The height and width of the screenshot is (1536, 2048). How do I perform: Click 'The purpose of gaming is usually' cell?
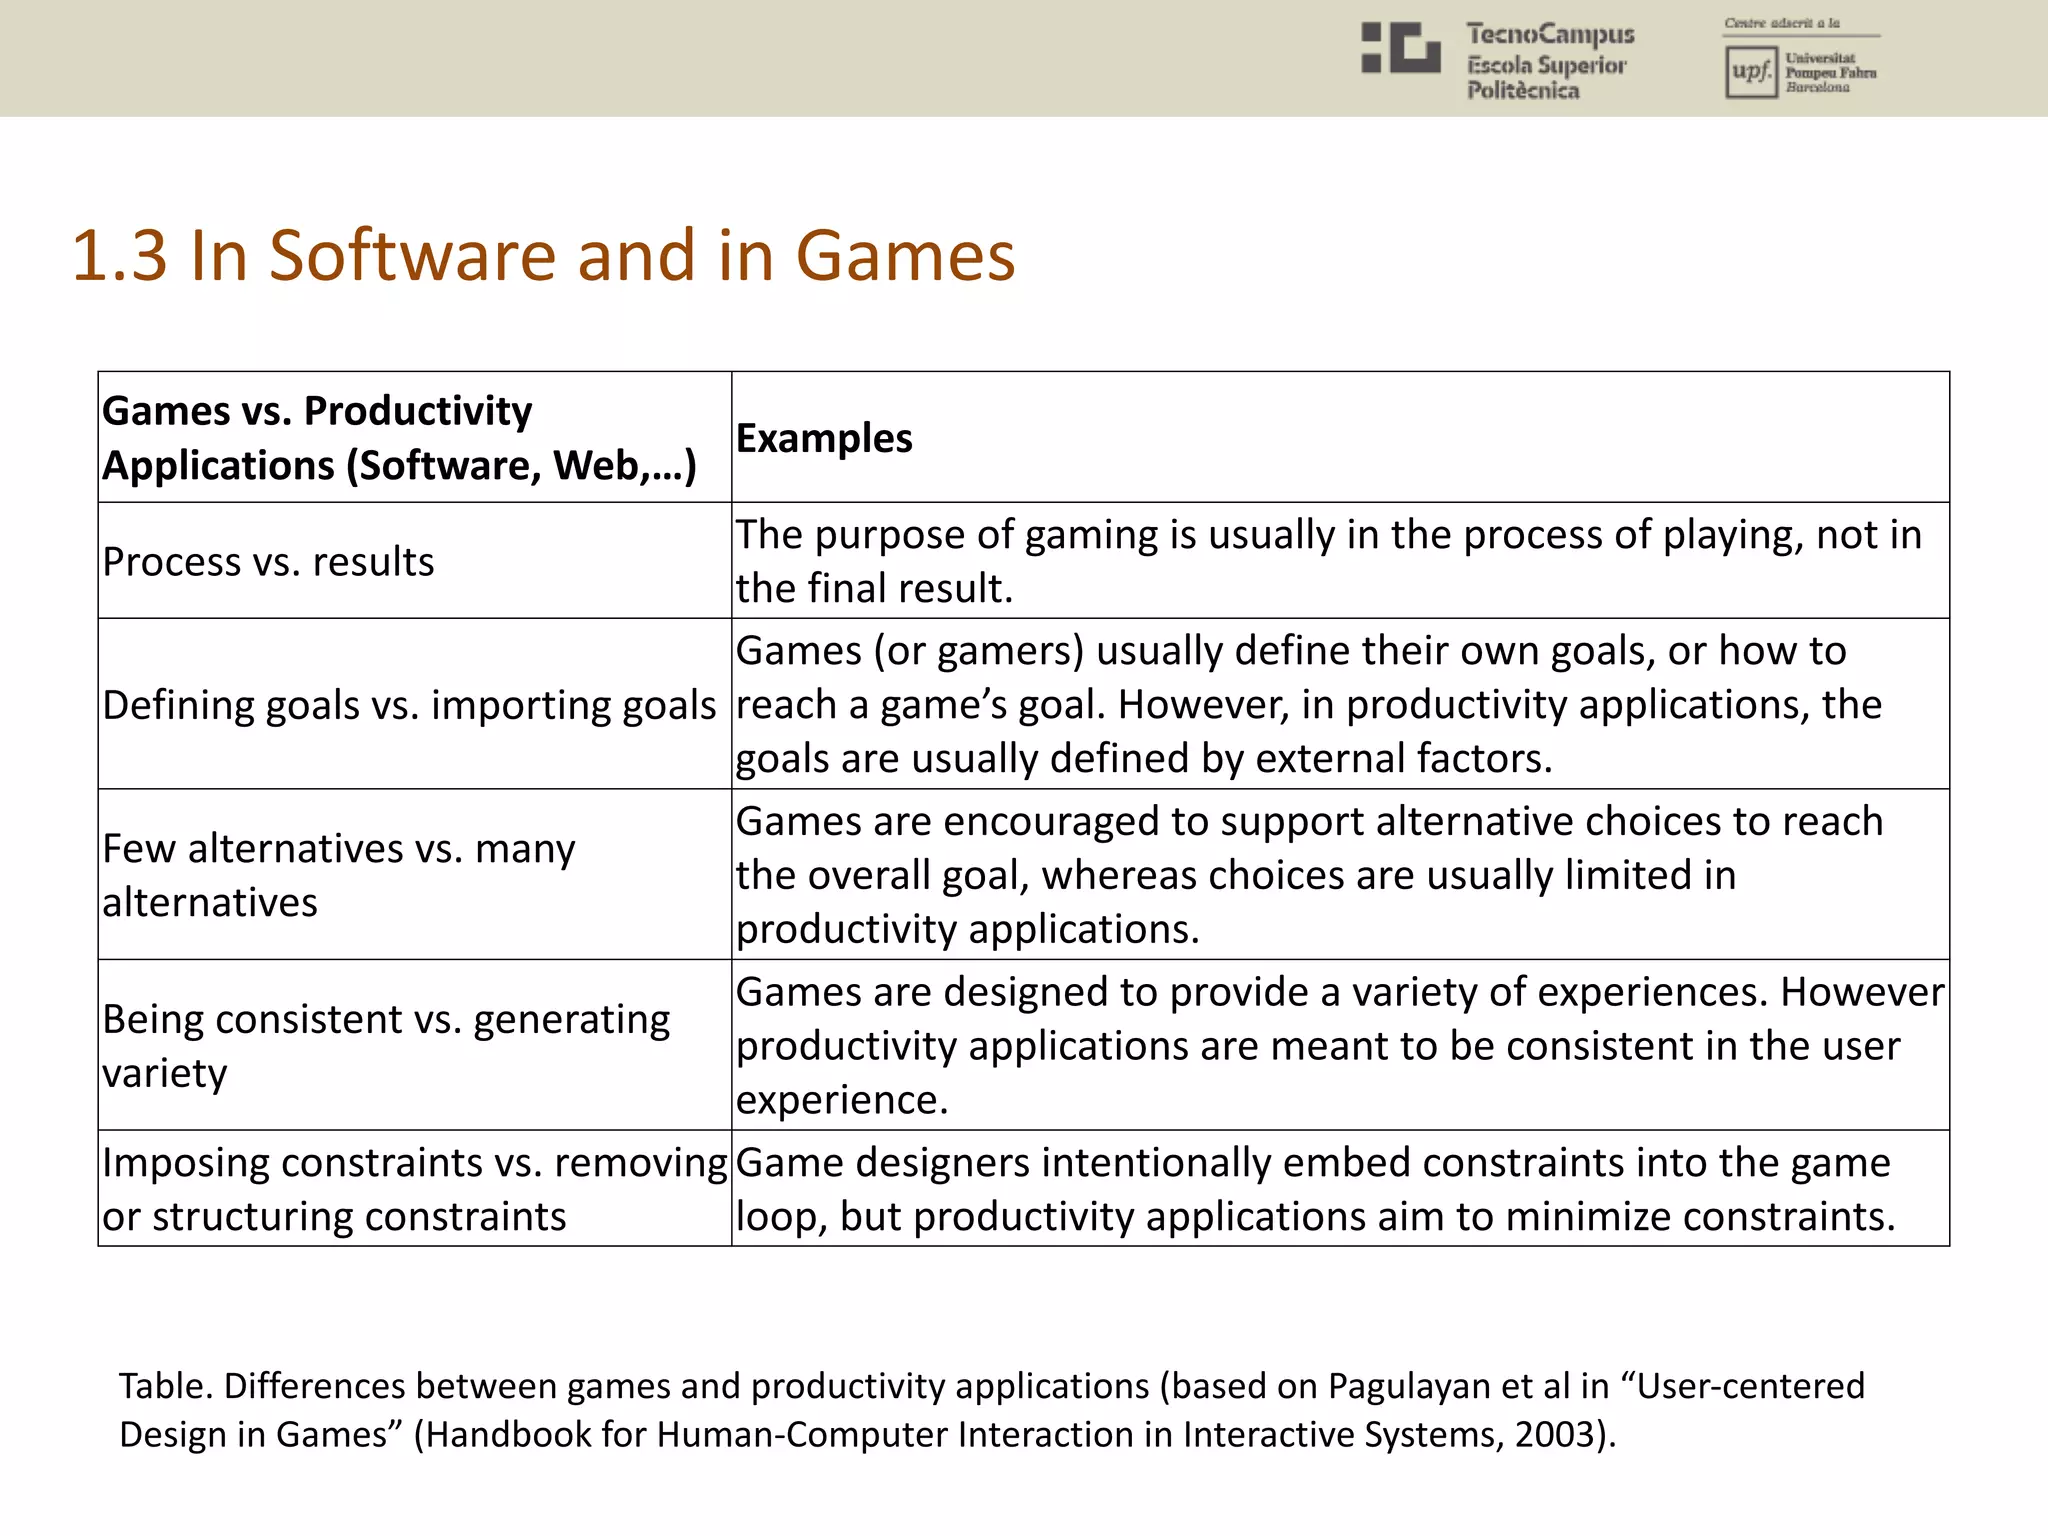1340,560
